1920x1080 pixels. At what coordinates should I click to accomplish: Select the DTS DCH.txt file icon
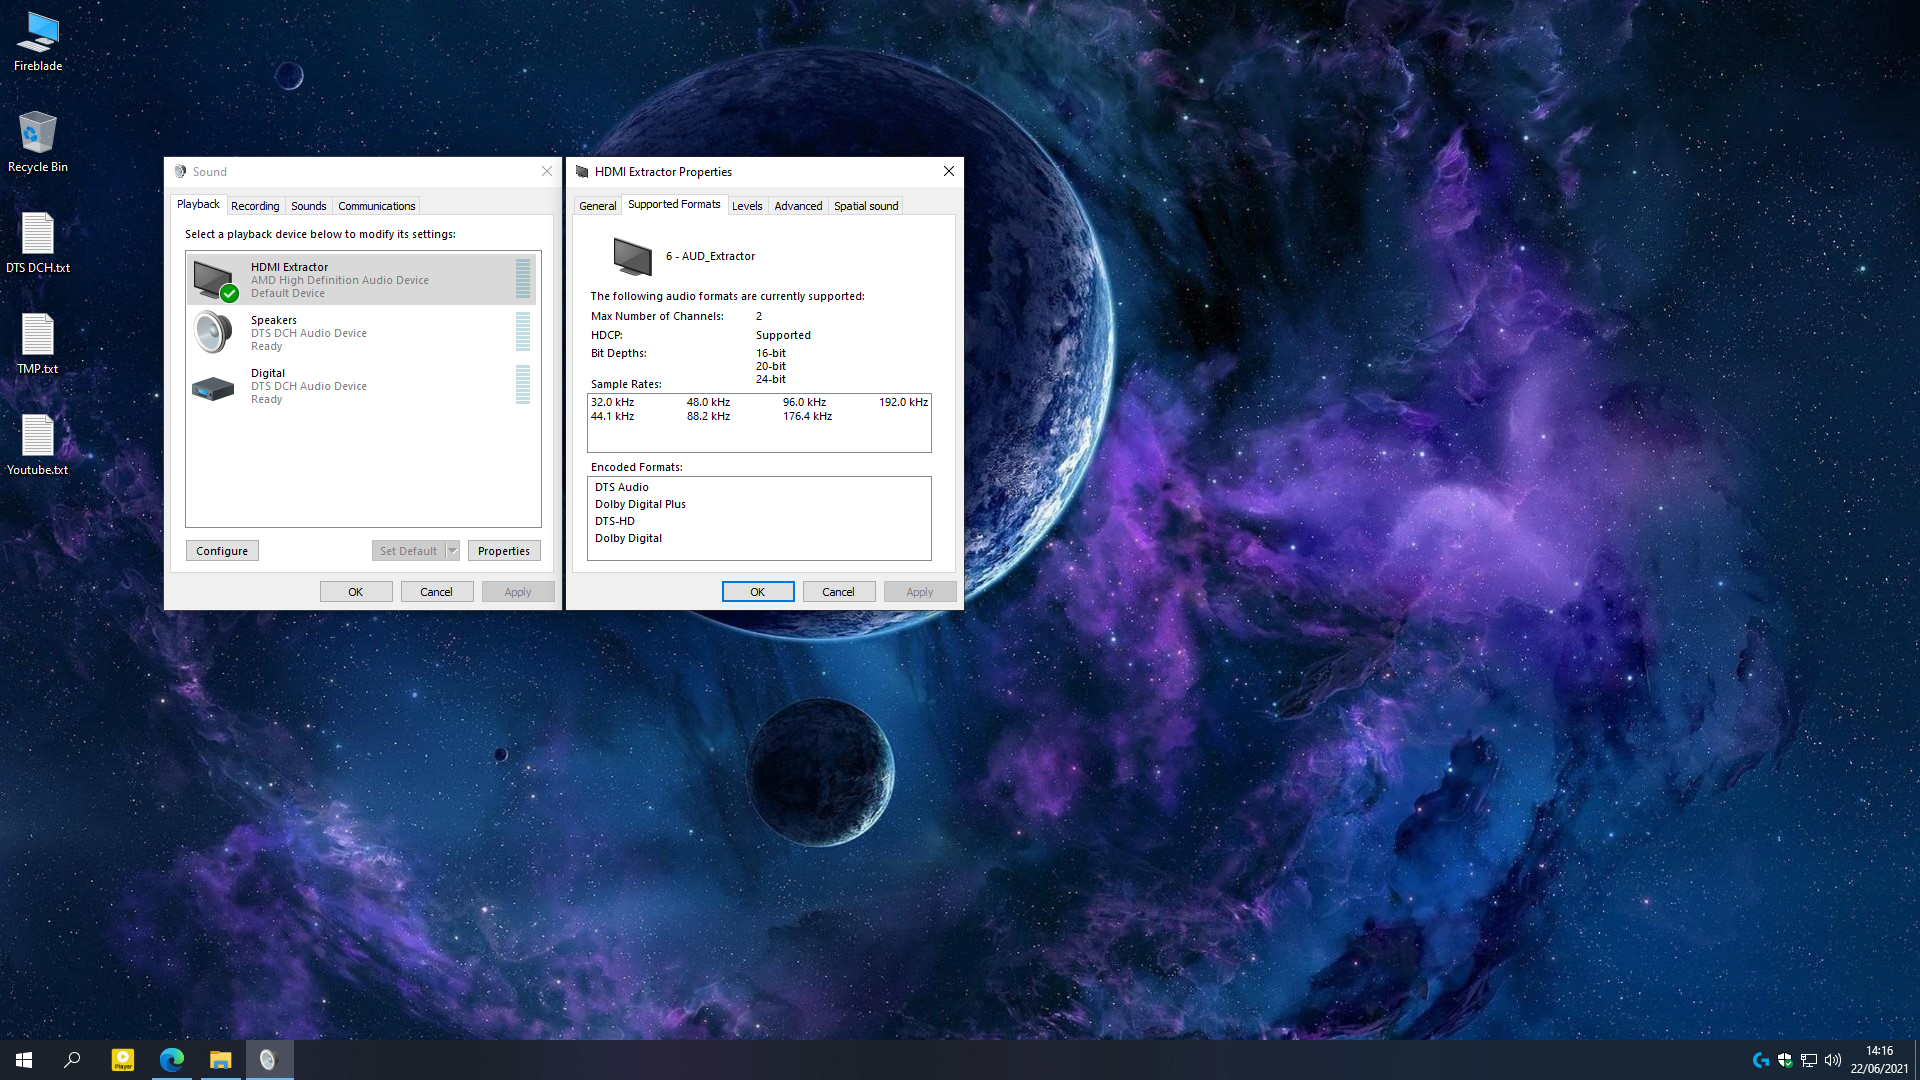38,243
